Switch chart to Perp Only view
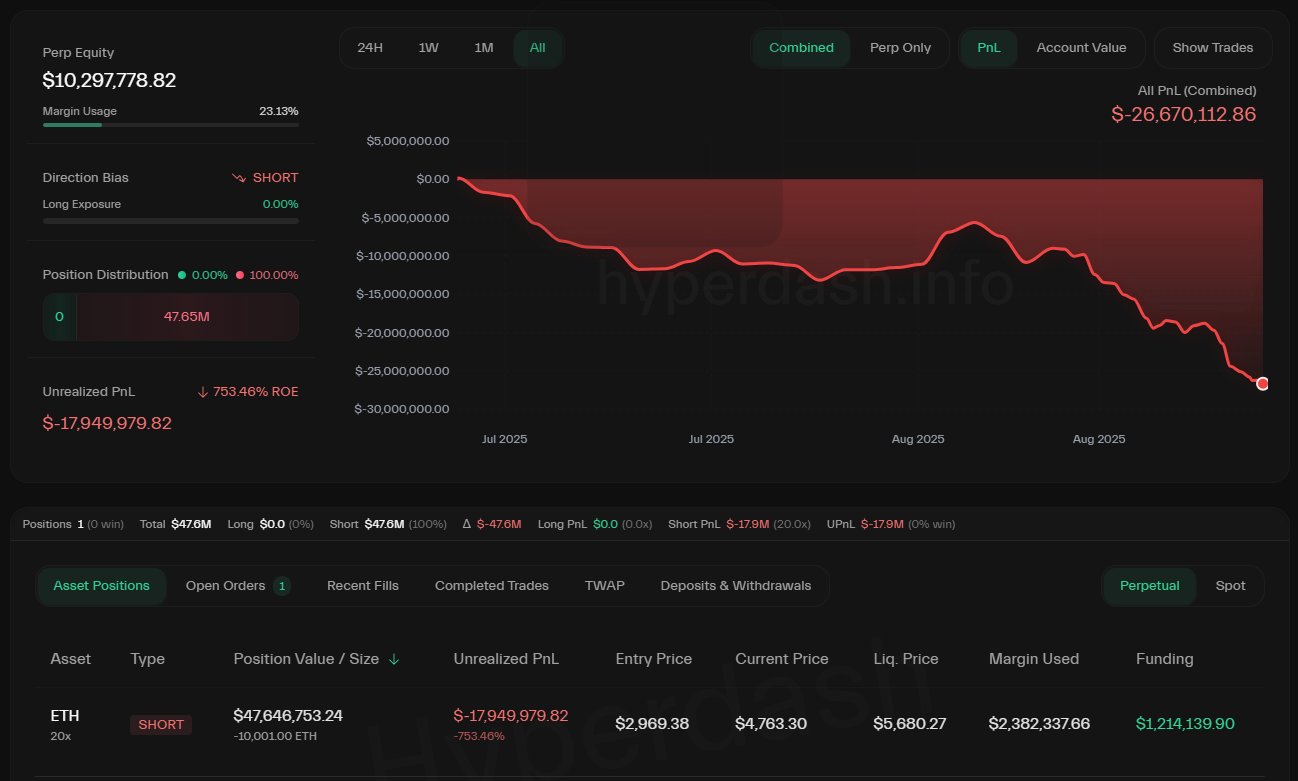 point(900,48)
